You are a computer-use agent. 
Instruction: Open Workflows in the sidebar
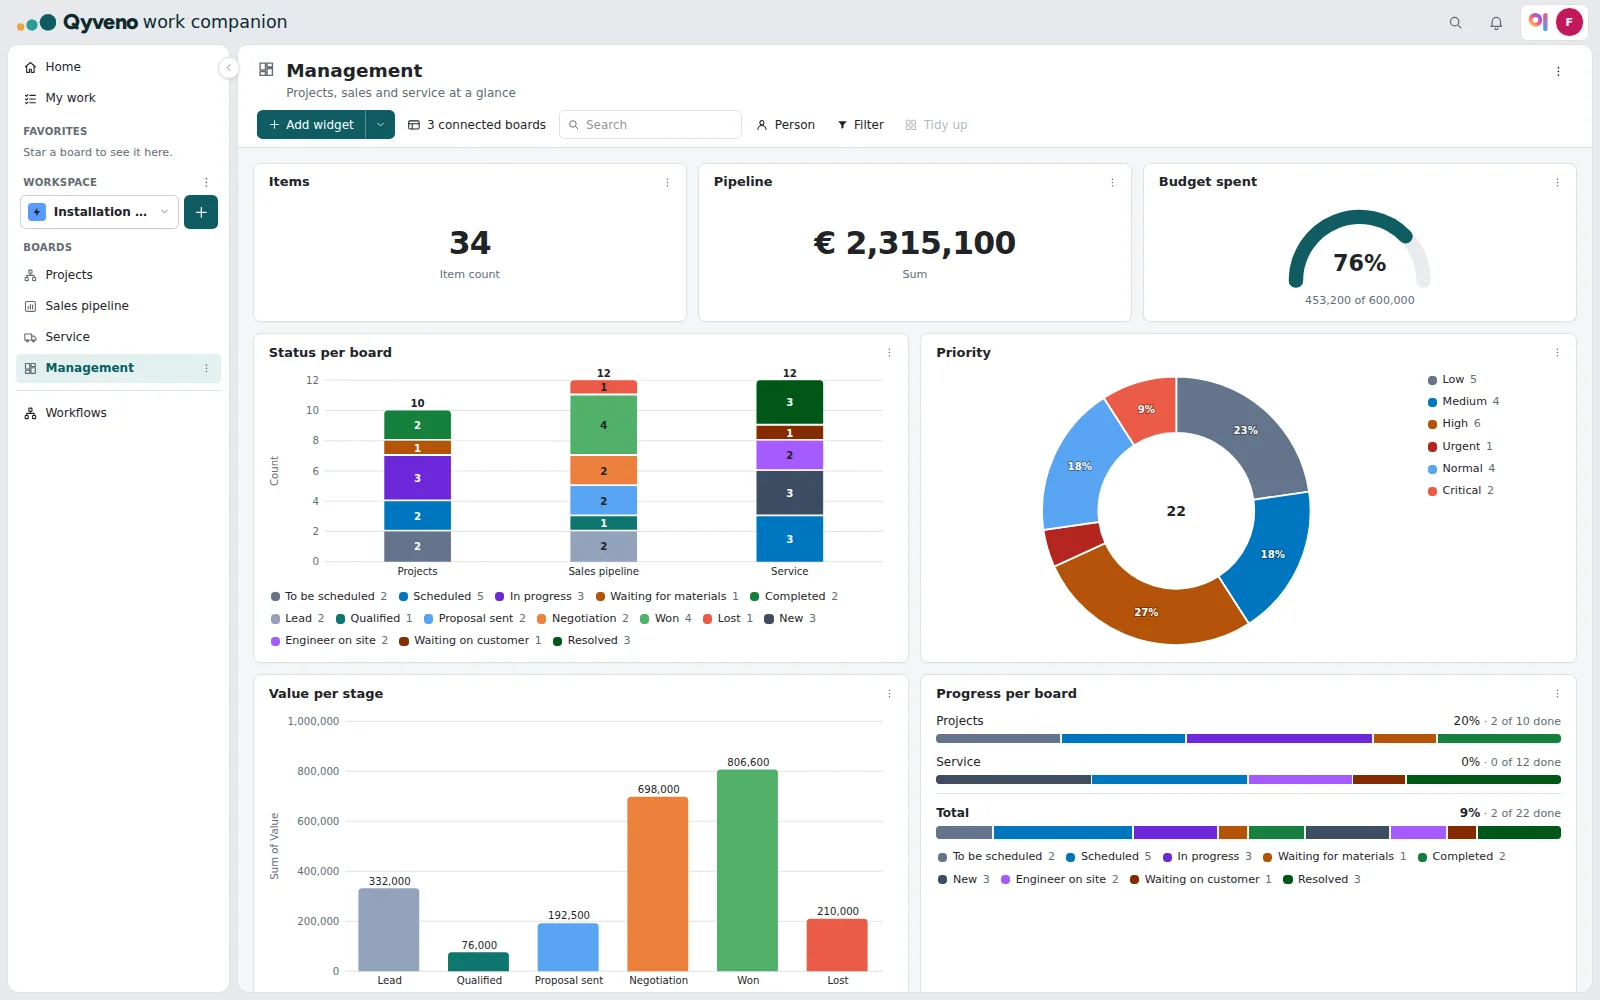coord(118,413)
